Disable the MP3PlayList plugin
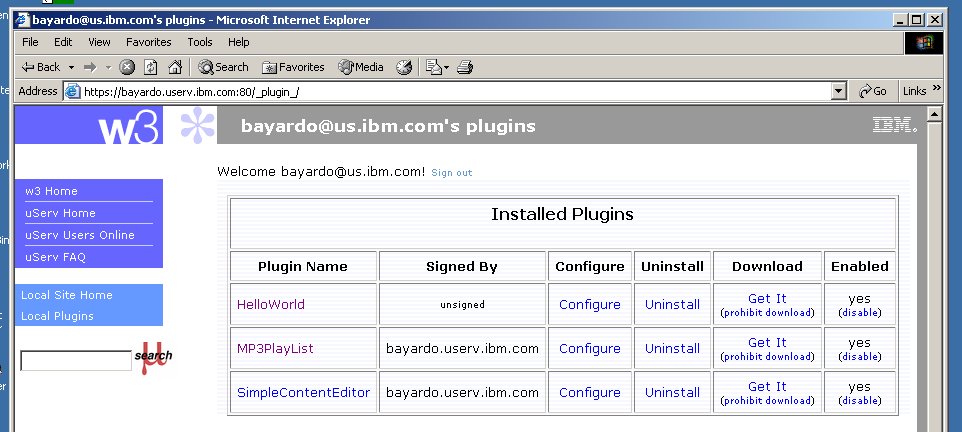The image size is (962, 432). [859, 357]
